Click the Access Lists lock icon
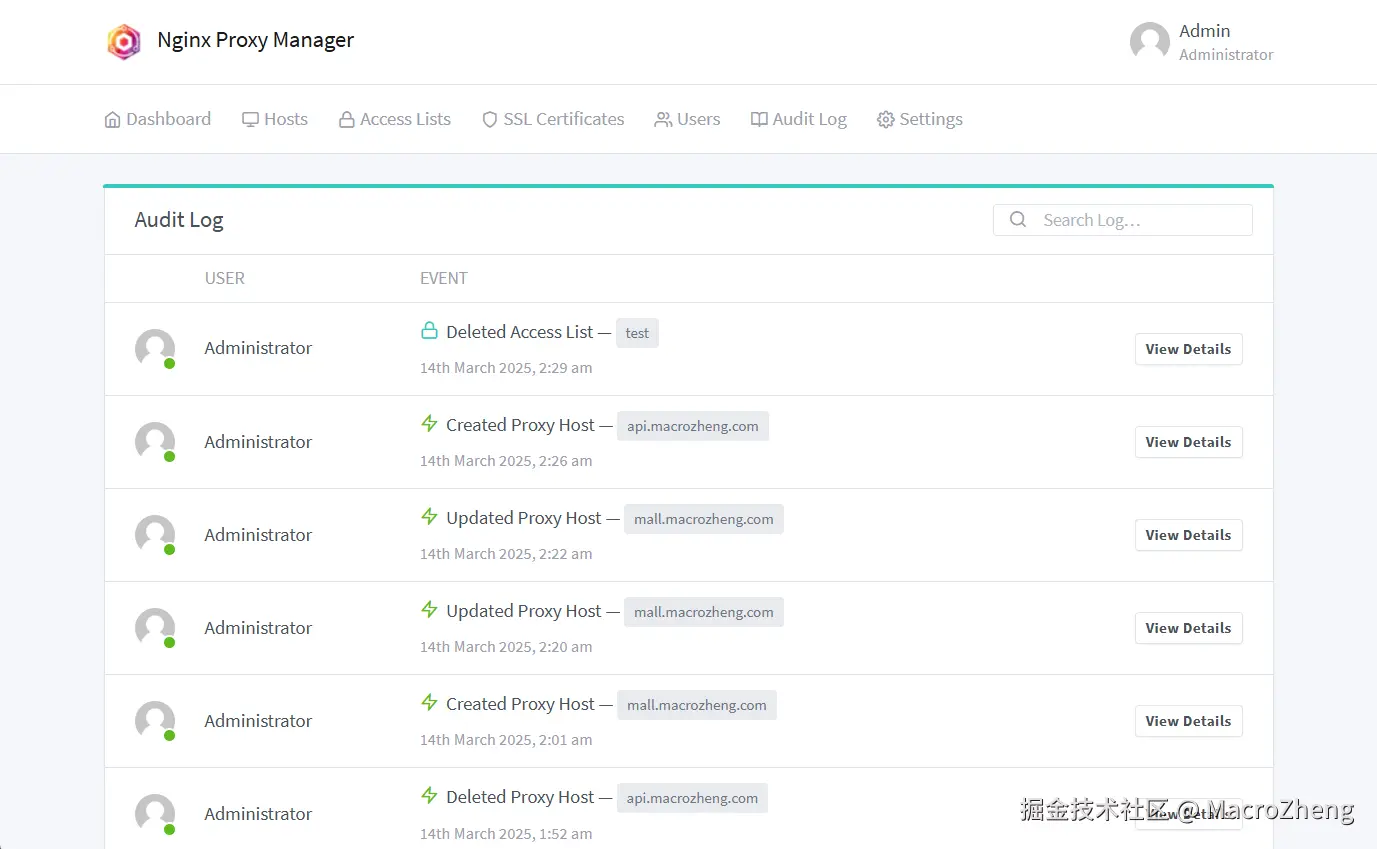 coord(347,120)
